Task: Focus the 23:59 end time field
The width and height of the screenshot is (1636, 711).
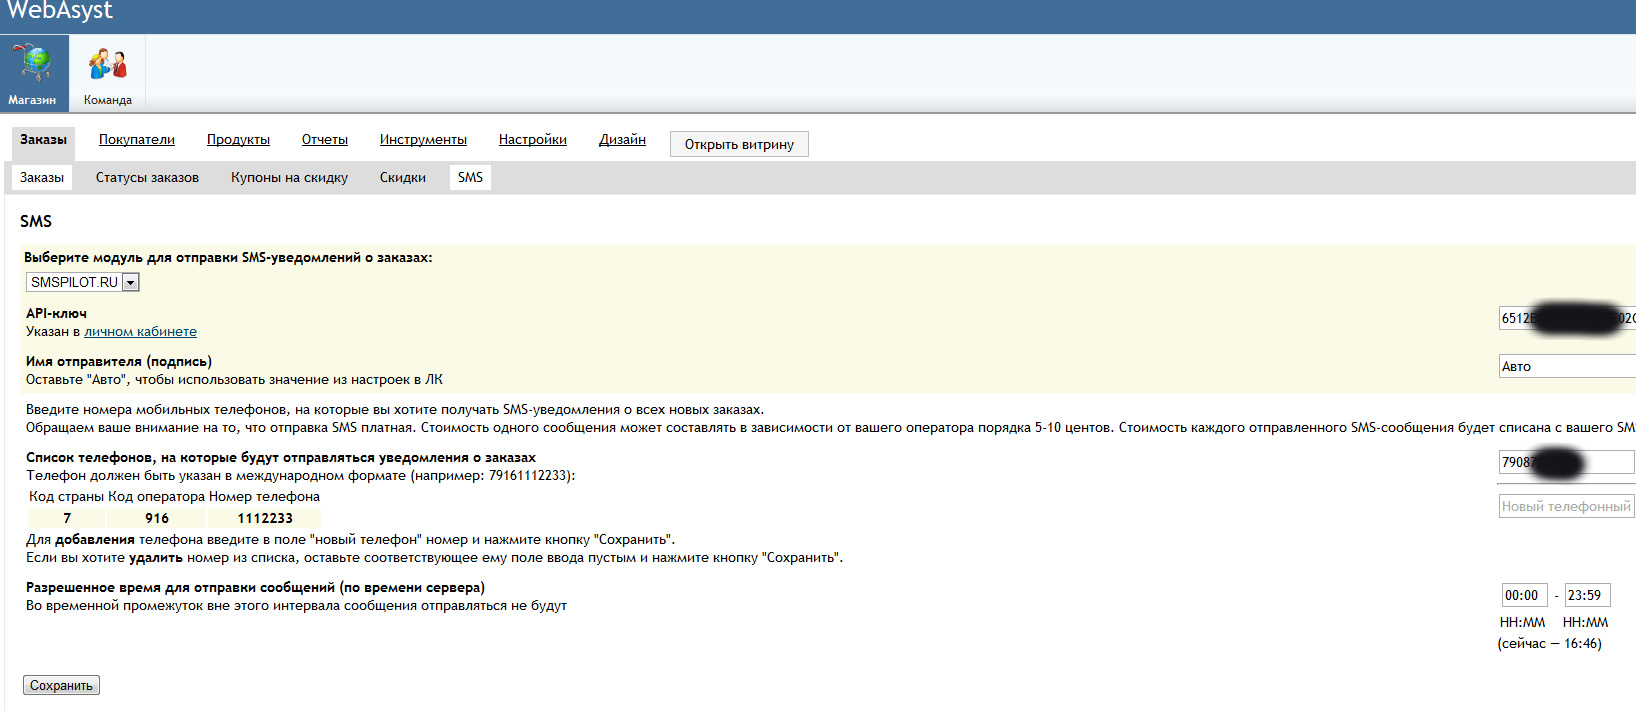Action: 1587,595
